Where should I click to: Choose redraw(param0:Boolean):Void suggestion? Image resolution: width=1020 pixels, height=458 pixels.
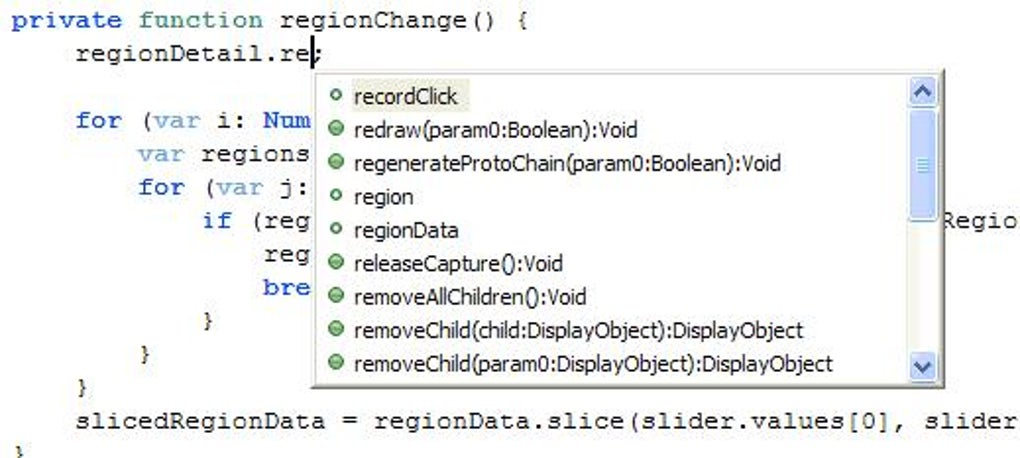click(495, 130)
